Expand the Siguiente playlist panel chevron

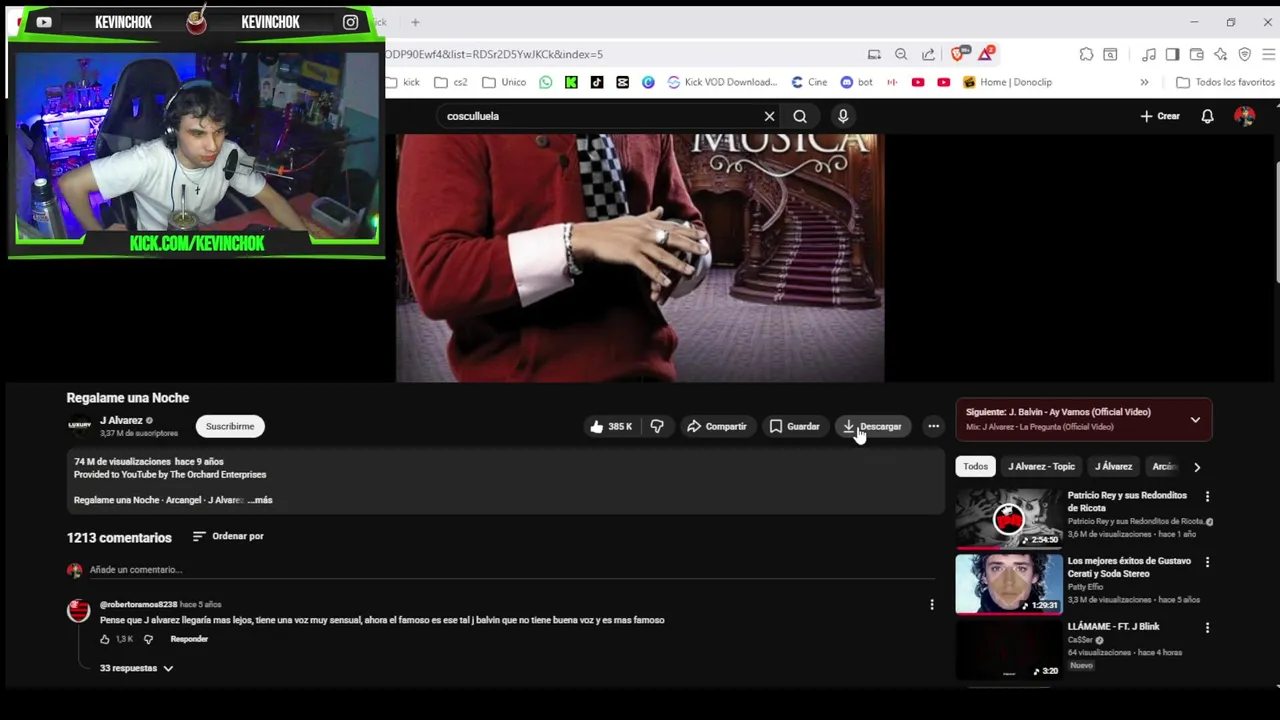[x=1195, y=420]
